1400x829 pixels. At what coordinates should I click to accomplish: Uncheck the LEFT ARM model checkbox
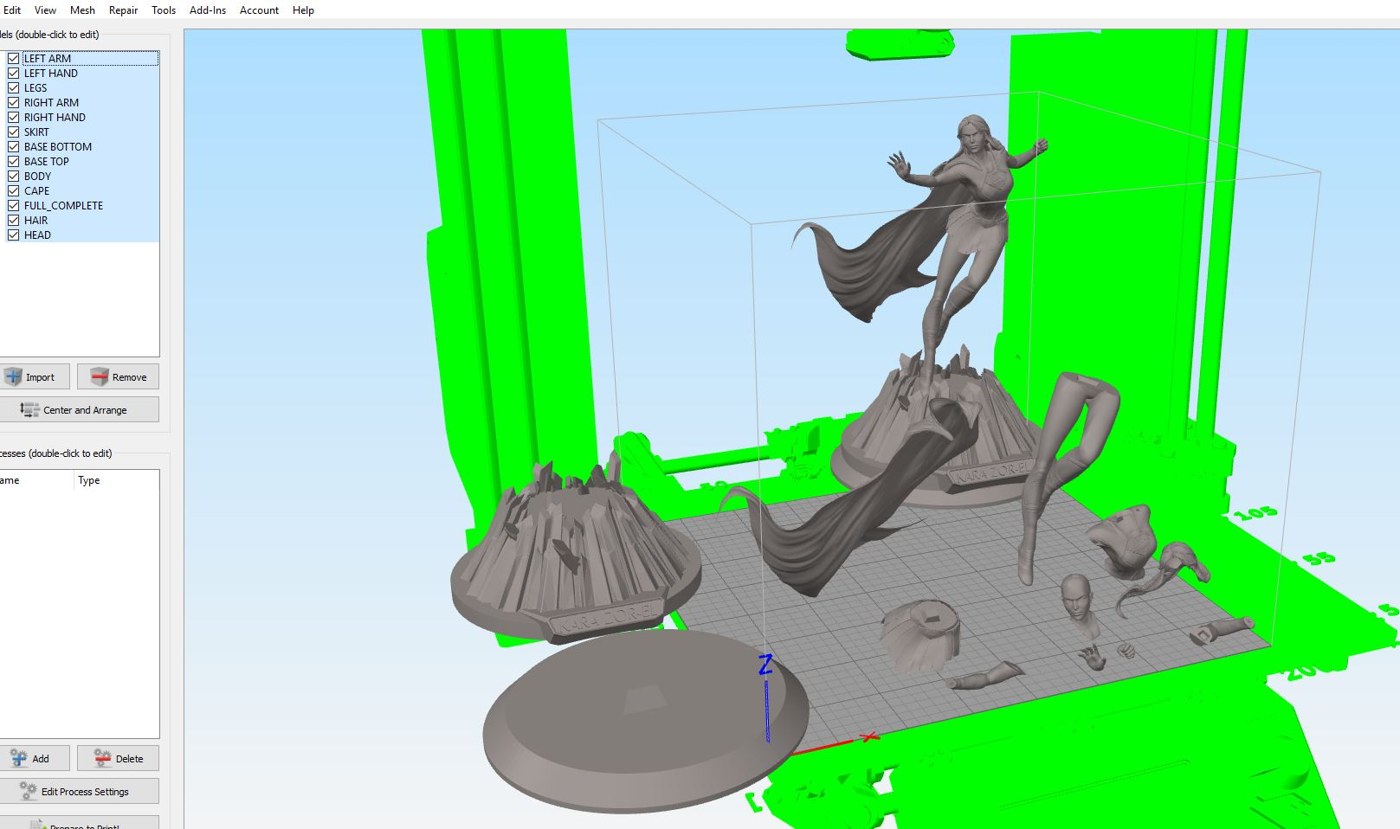coord(13,58)
